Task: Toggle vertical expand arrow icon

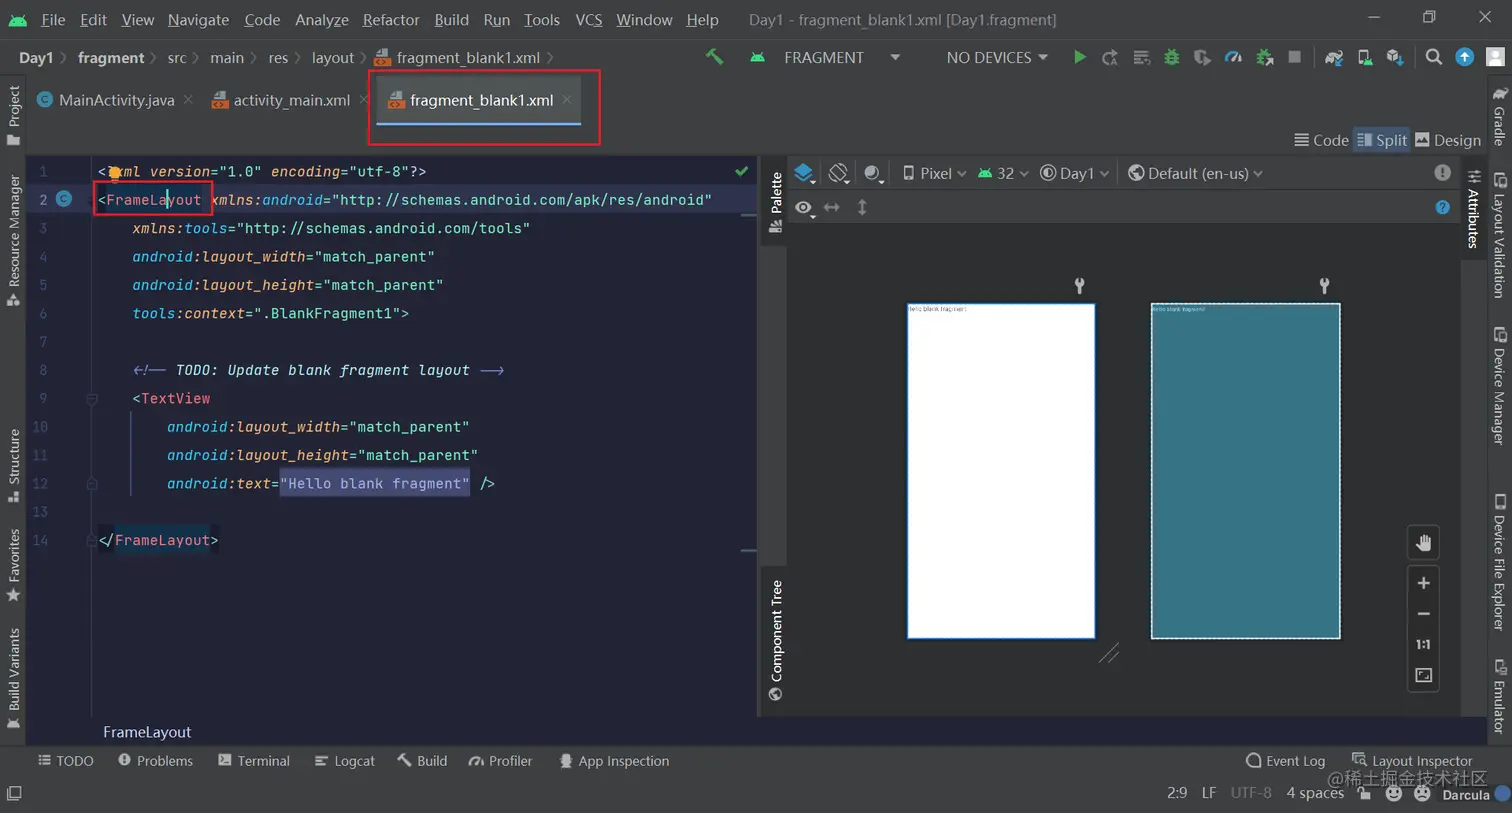Action: (x=862, y=207)
